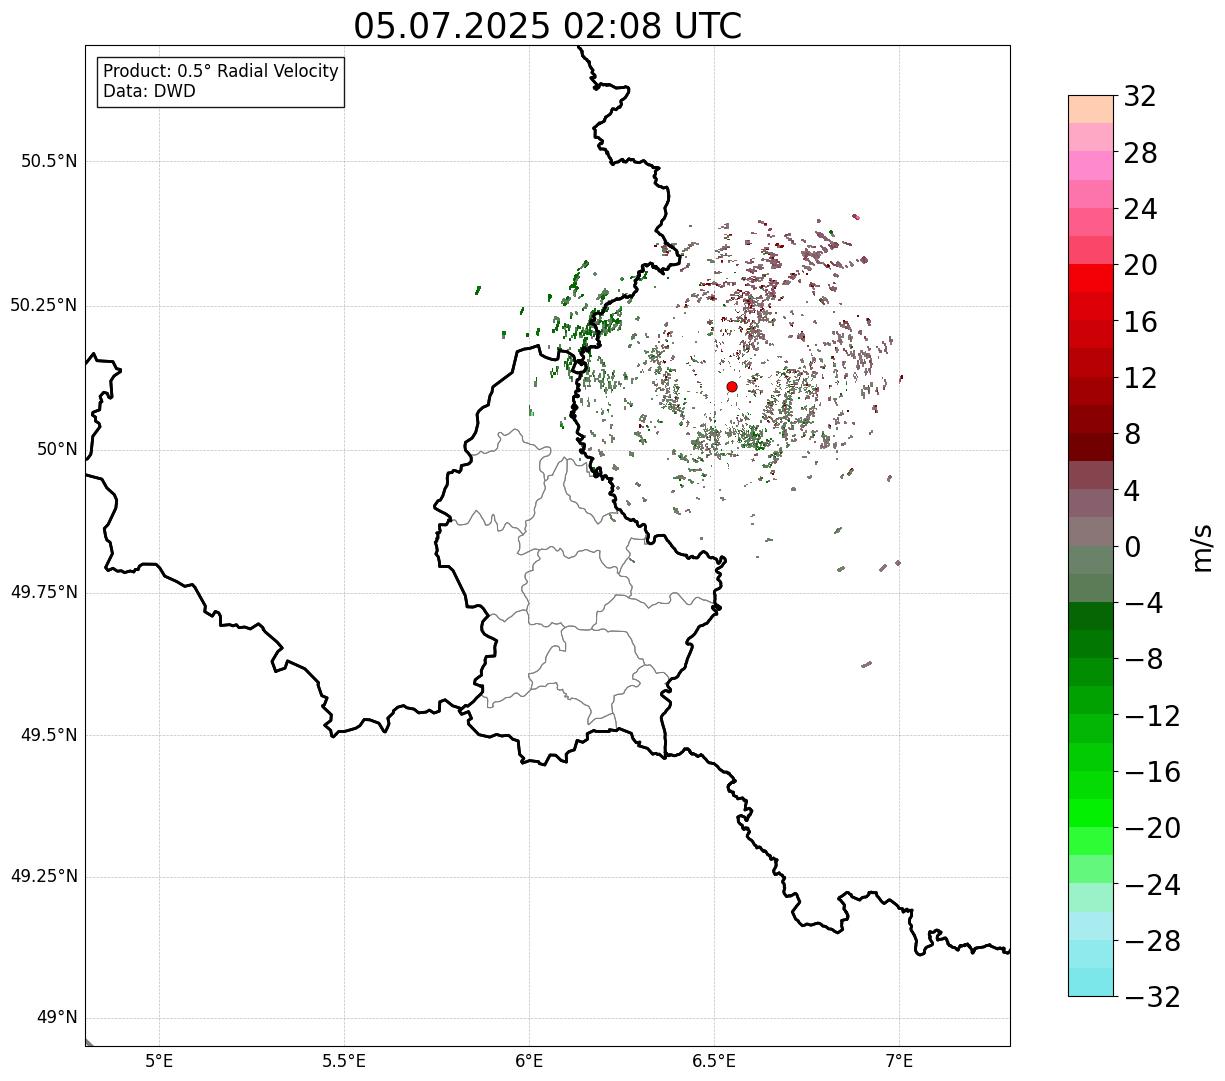Click the colorbar tick label 8
The width and height of the screenshot is (1225, 1081).
click(x=1132, y=435)
